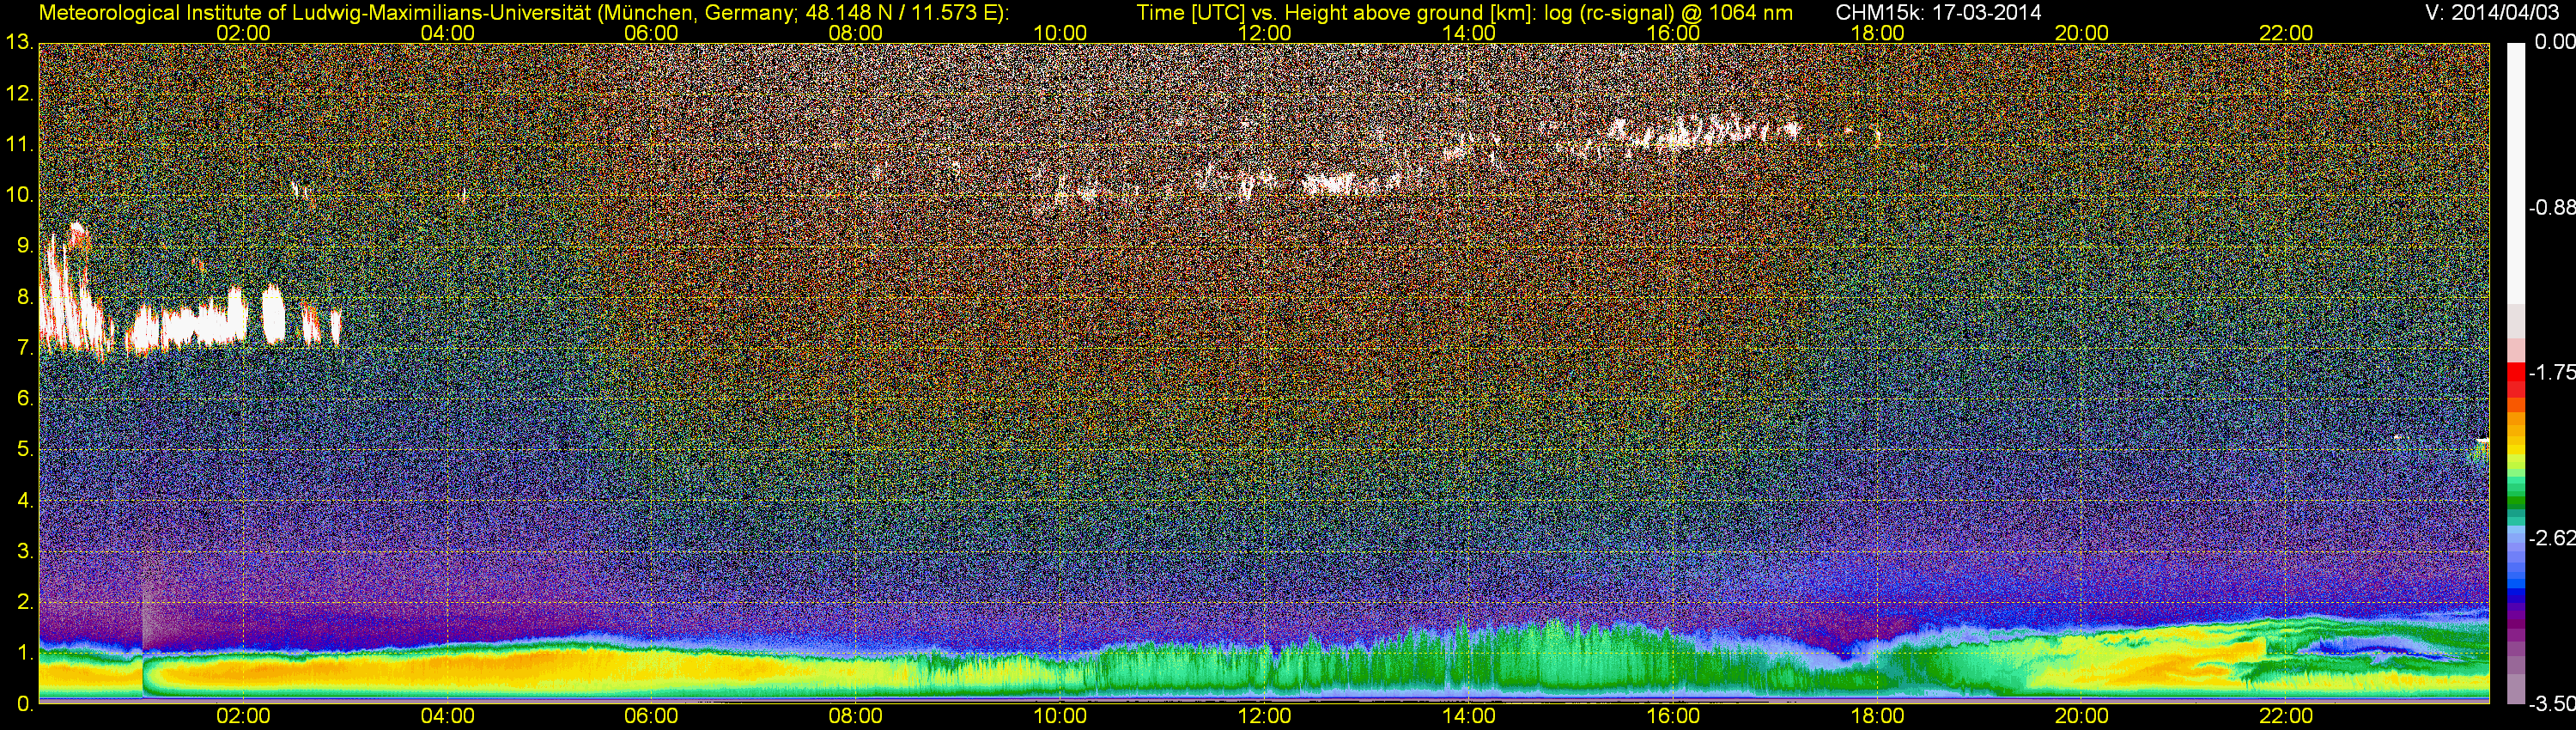This screenshot has width=2576, height=730.
Task: Pick the 6 km height axis label
Action: point(24,399)
